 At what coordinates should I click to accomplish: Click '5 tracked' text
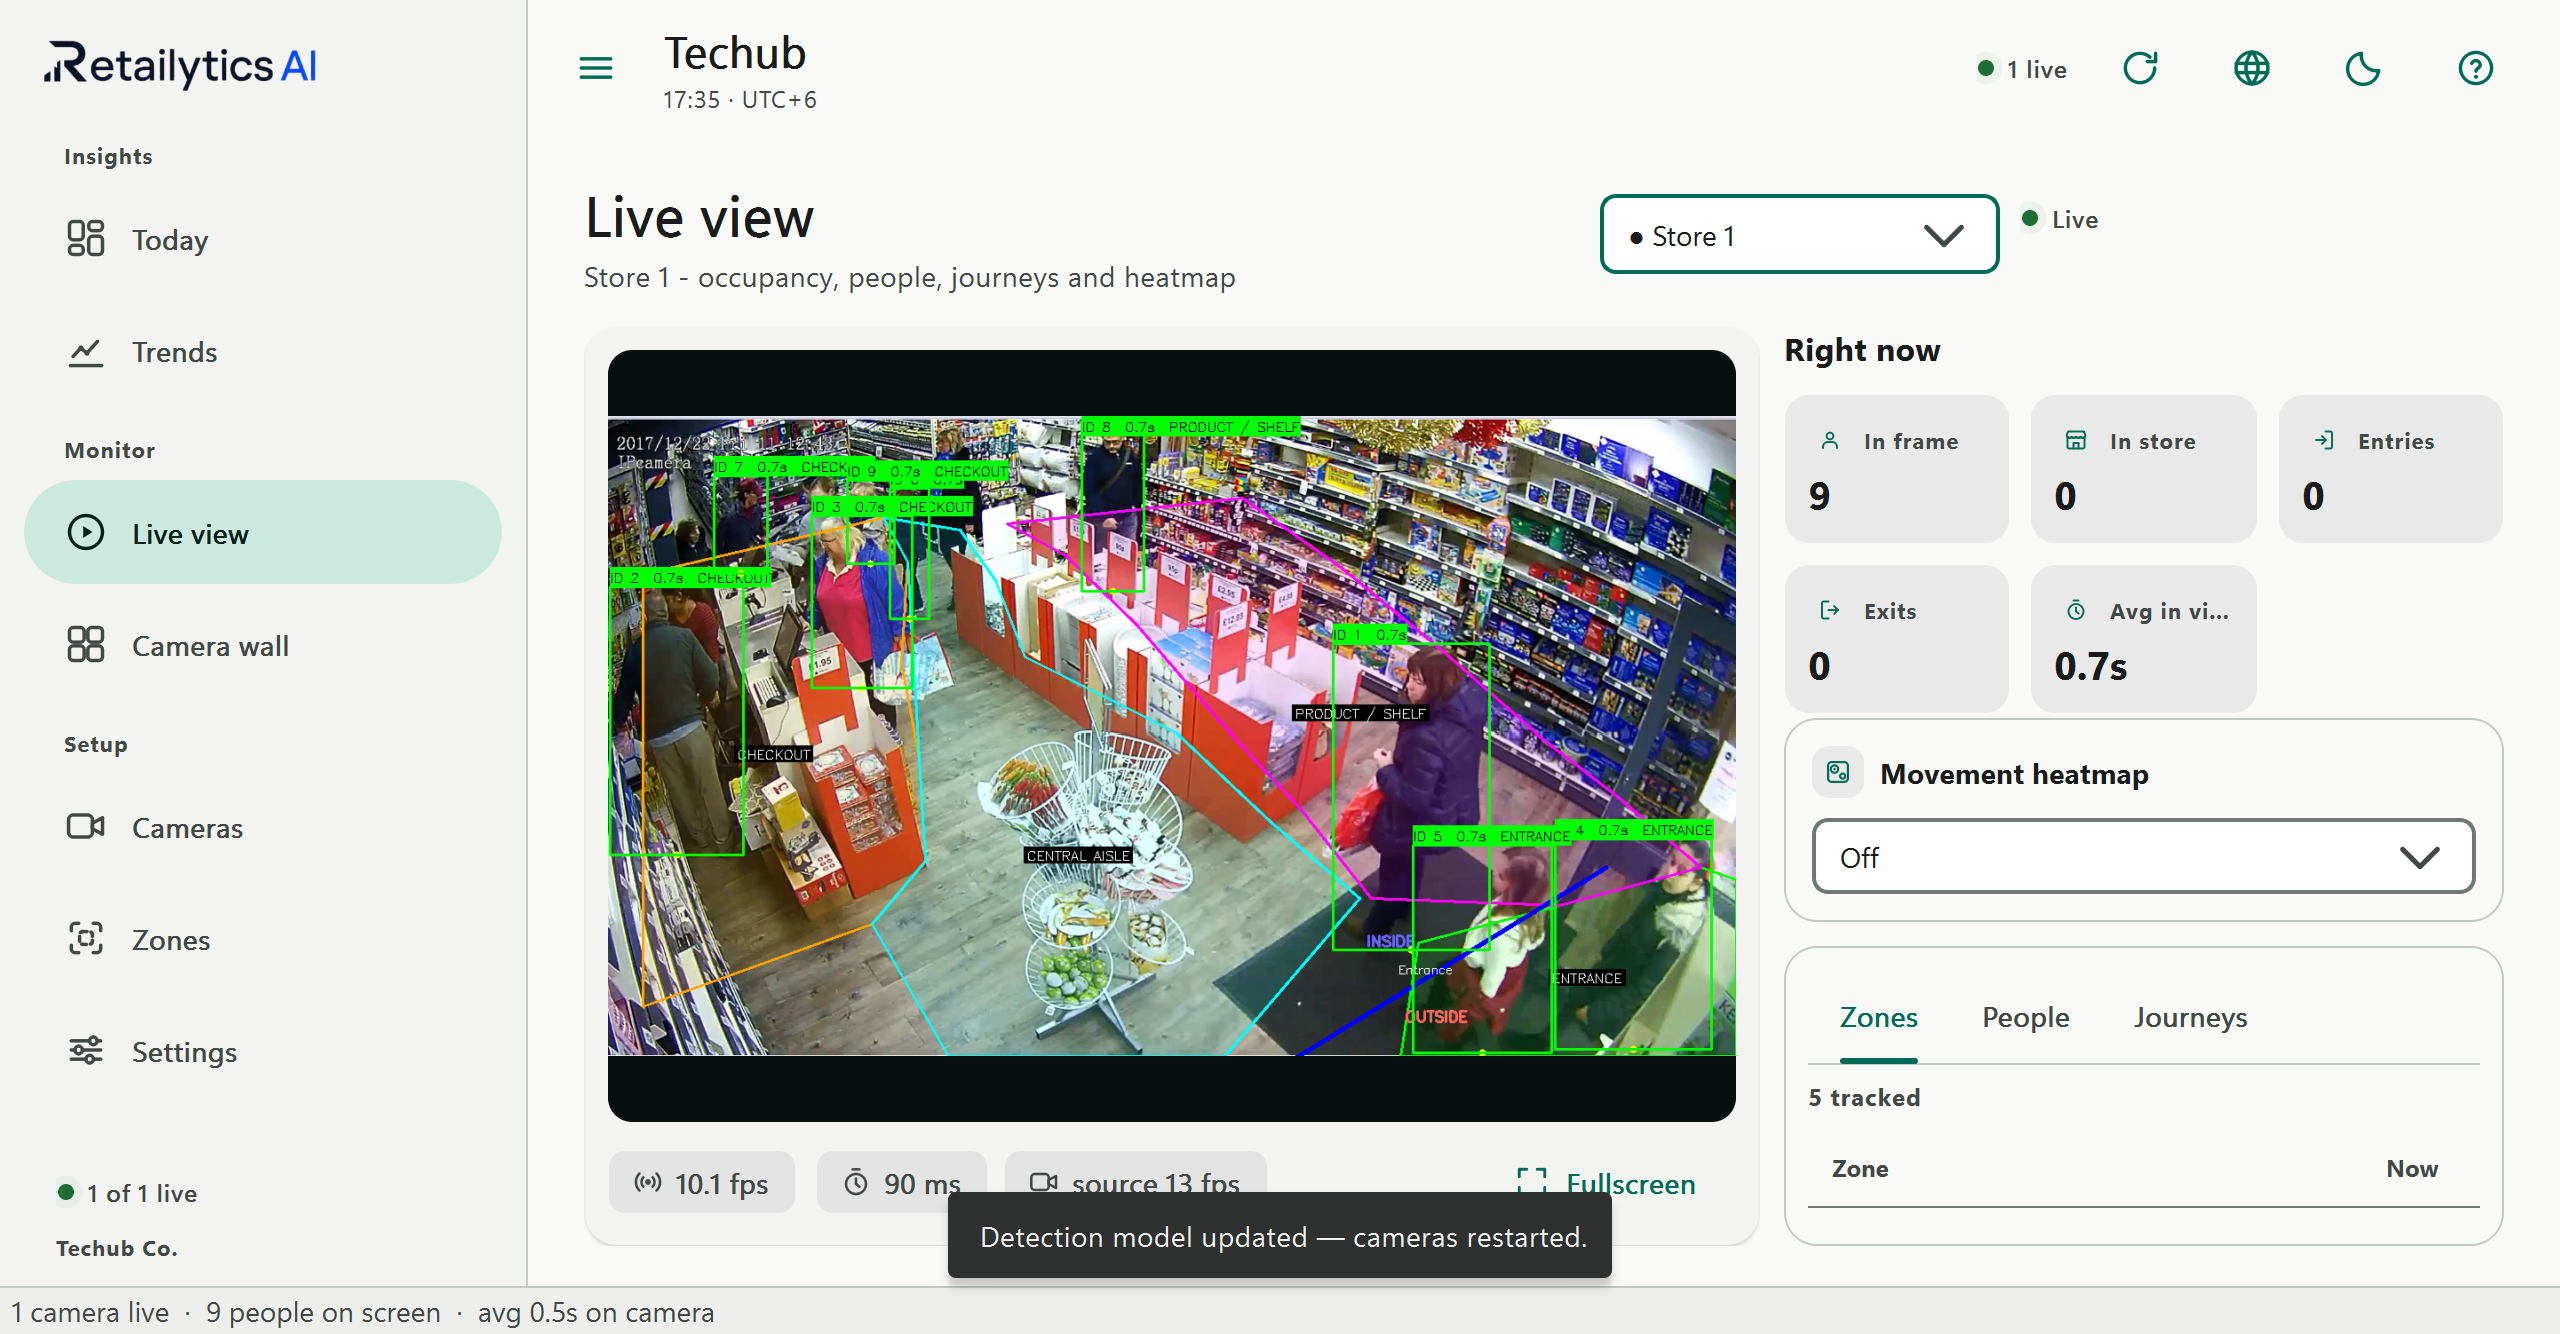tap(1864, 1097)
